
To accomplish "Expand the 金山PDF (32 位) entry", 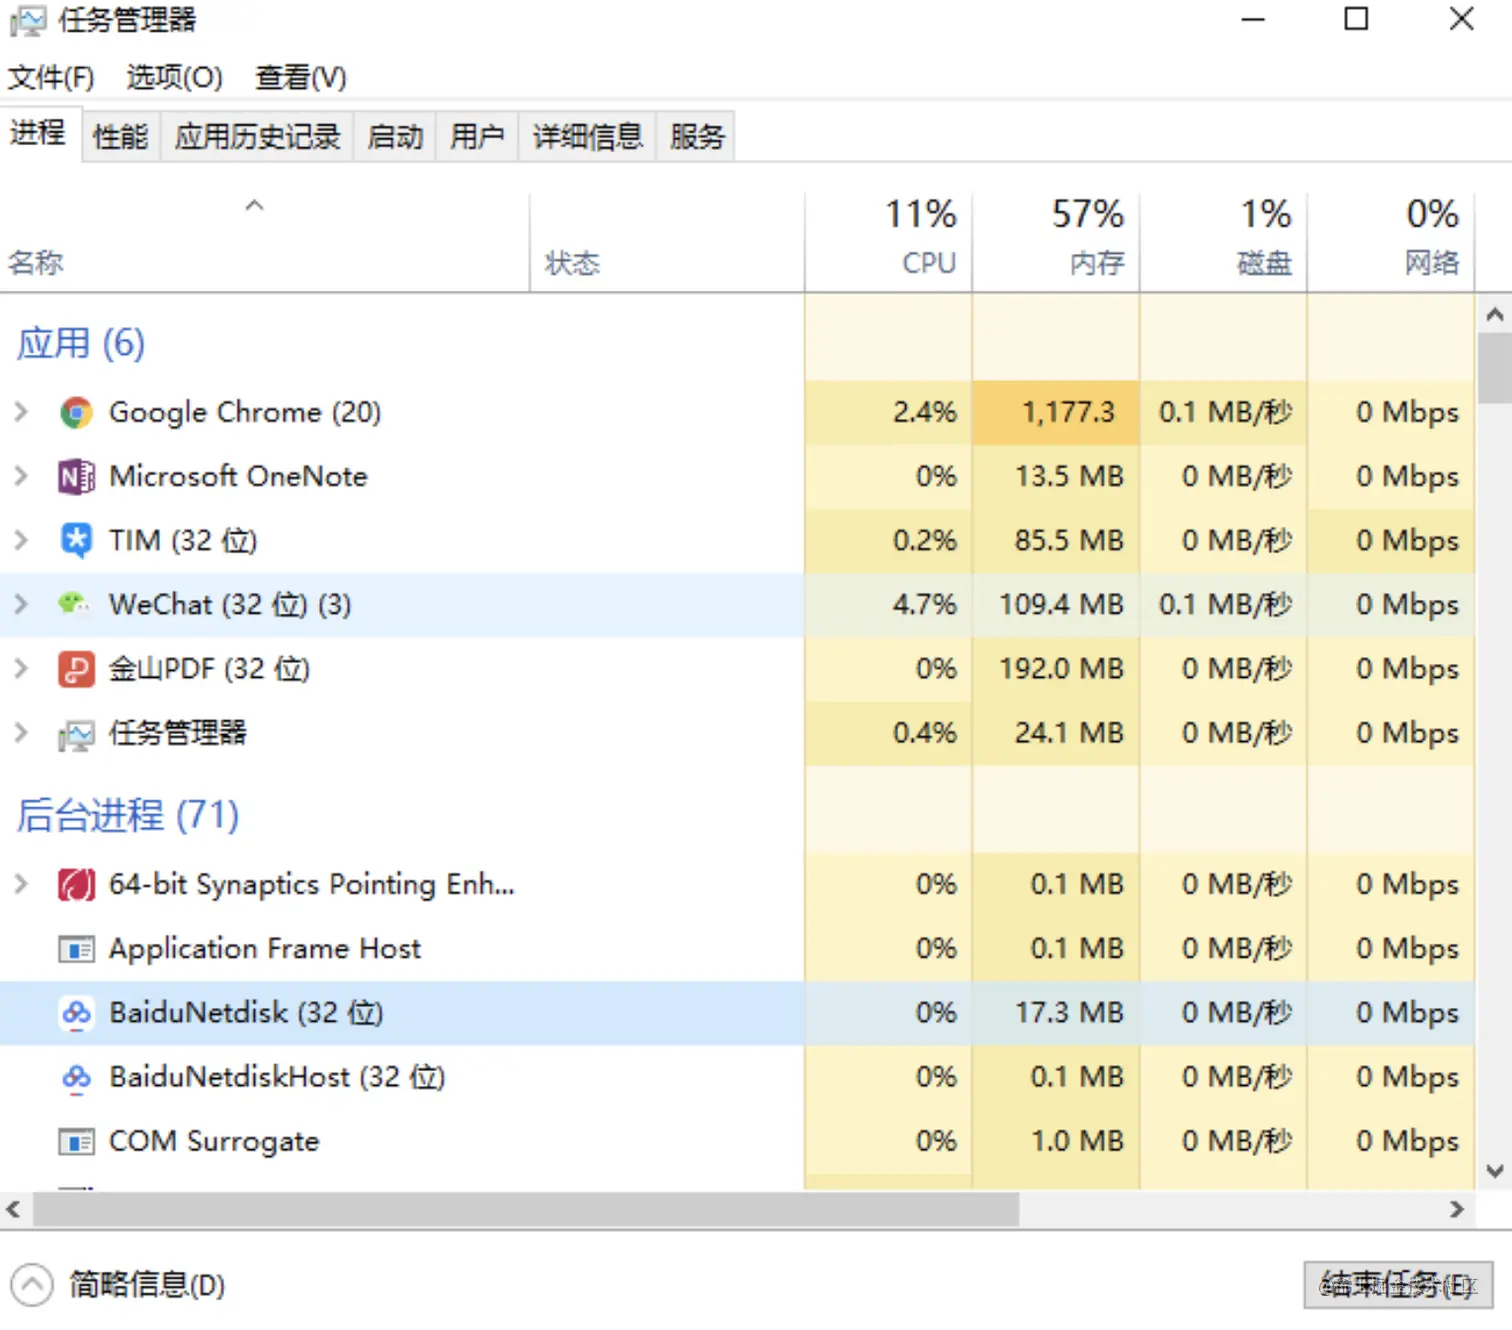I will pyautogui.click(x=21, y=668).
